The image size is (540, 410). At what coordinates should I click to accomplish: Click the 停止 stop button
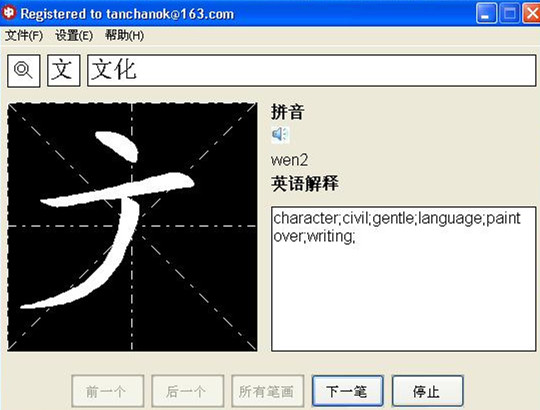coord(427,391)
